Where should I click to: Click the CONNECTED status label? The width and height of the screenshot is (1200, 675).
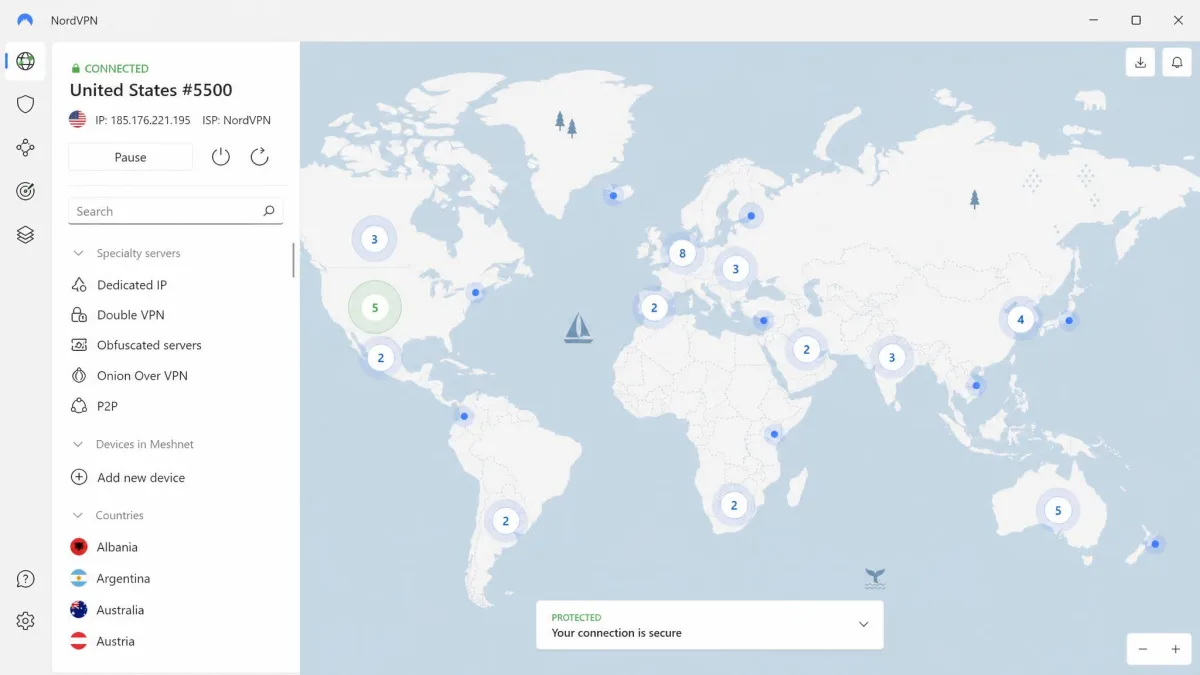[116, 69]
